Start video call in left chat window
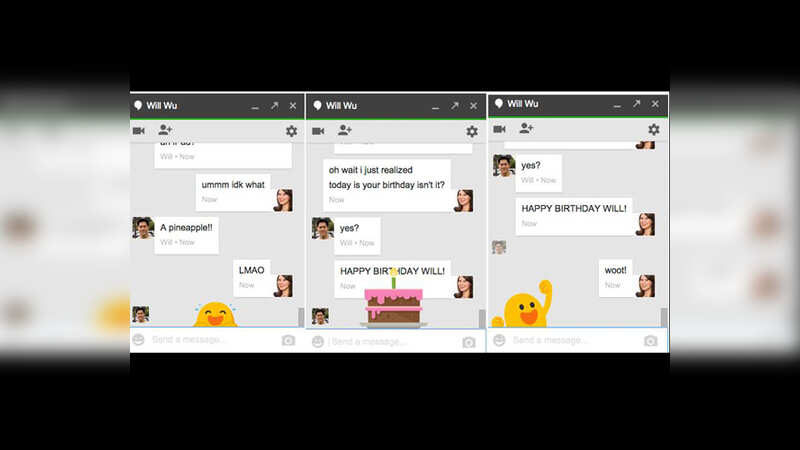The image size is (800, 450). 138,131
